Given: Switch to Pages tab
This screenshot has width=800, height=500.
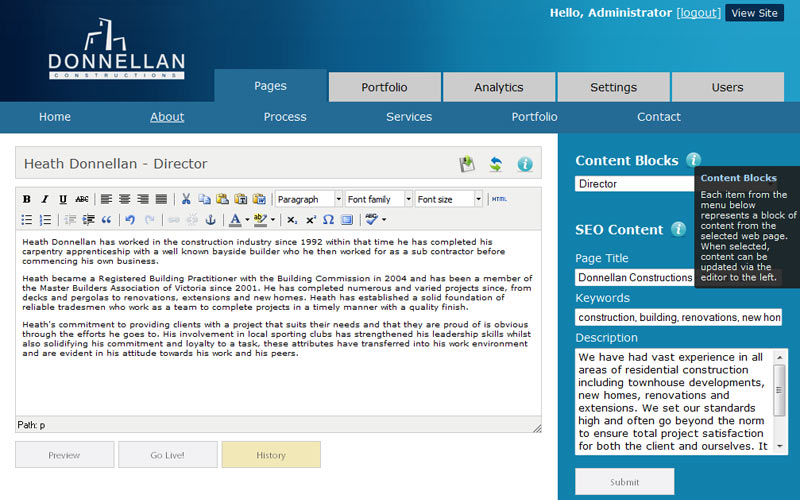Looking at the screenshot, I should [270, 86].
